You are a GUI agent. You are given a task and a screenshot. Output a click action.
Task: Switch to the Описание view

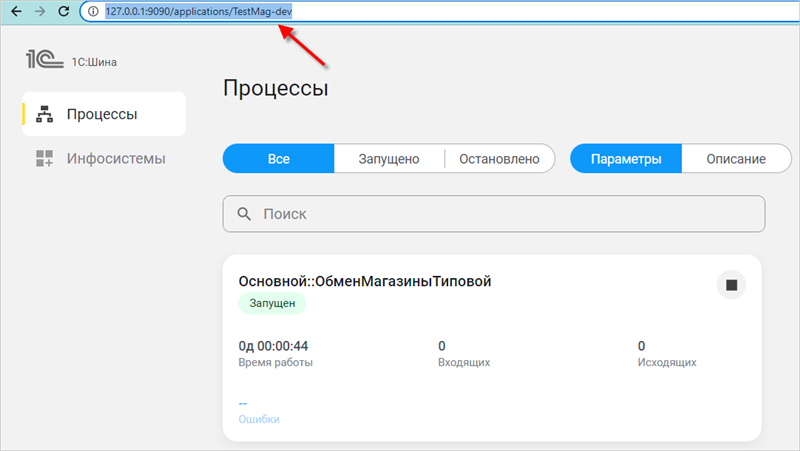[736, 159]
